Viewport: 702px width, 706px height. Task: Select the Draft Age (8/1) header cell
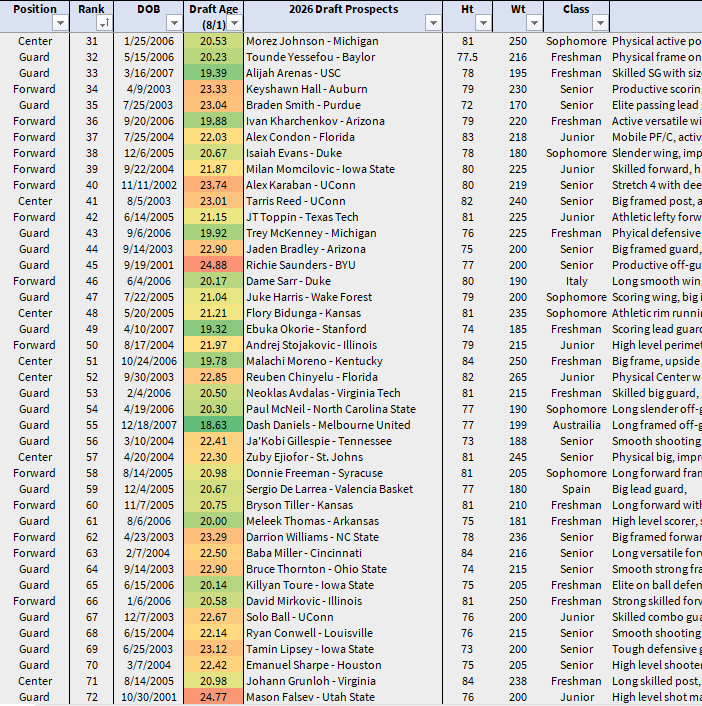213,16
